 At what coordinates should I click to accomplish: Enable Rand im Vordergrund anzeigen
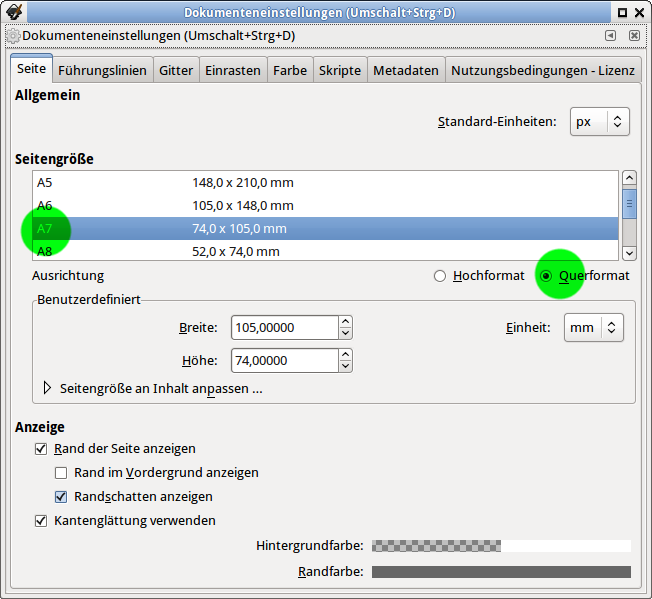[61, 473]
